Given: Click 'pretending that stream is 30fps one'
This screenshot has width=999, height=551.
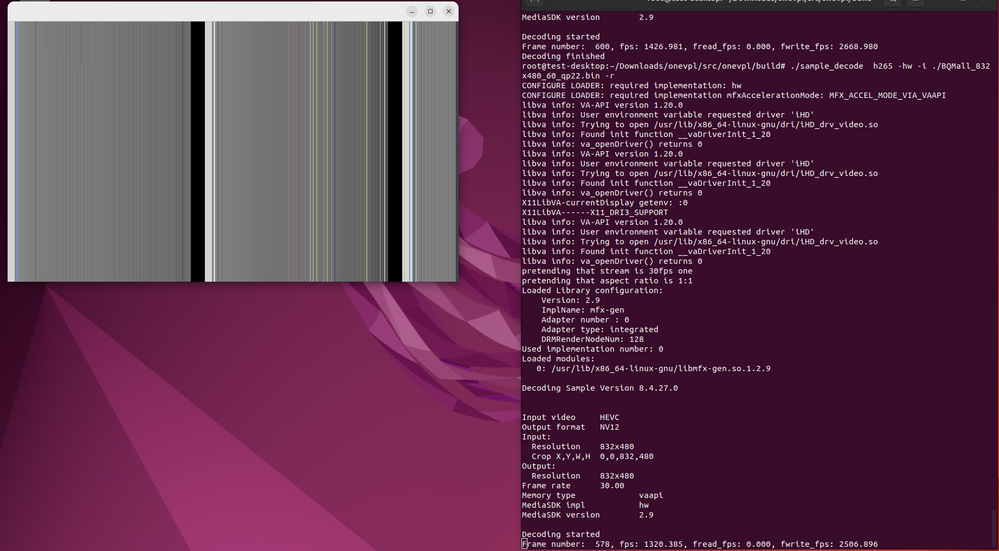Looking at the screenshot, I should [x=607, y=271].
